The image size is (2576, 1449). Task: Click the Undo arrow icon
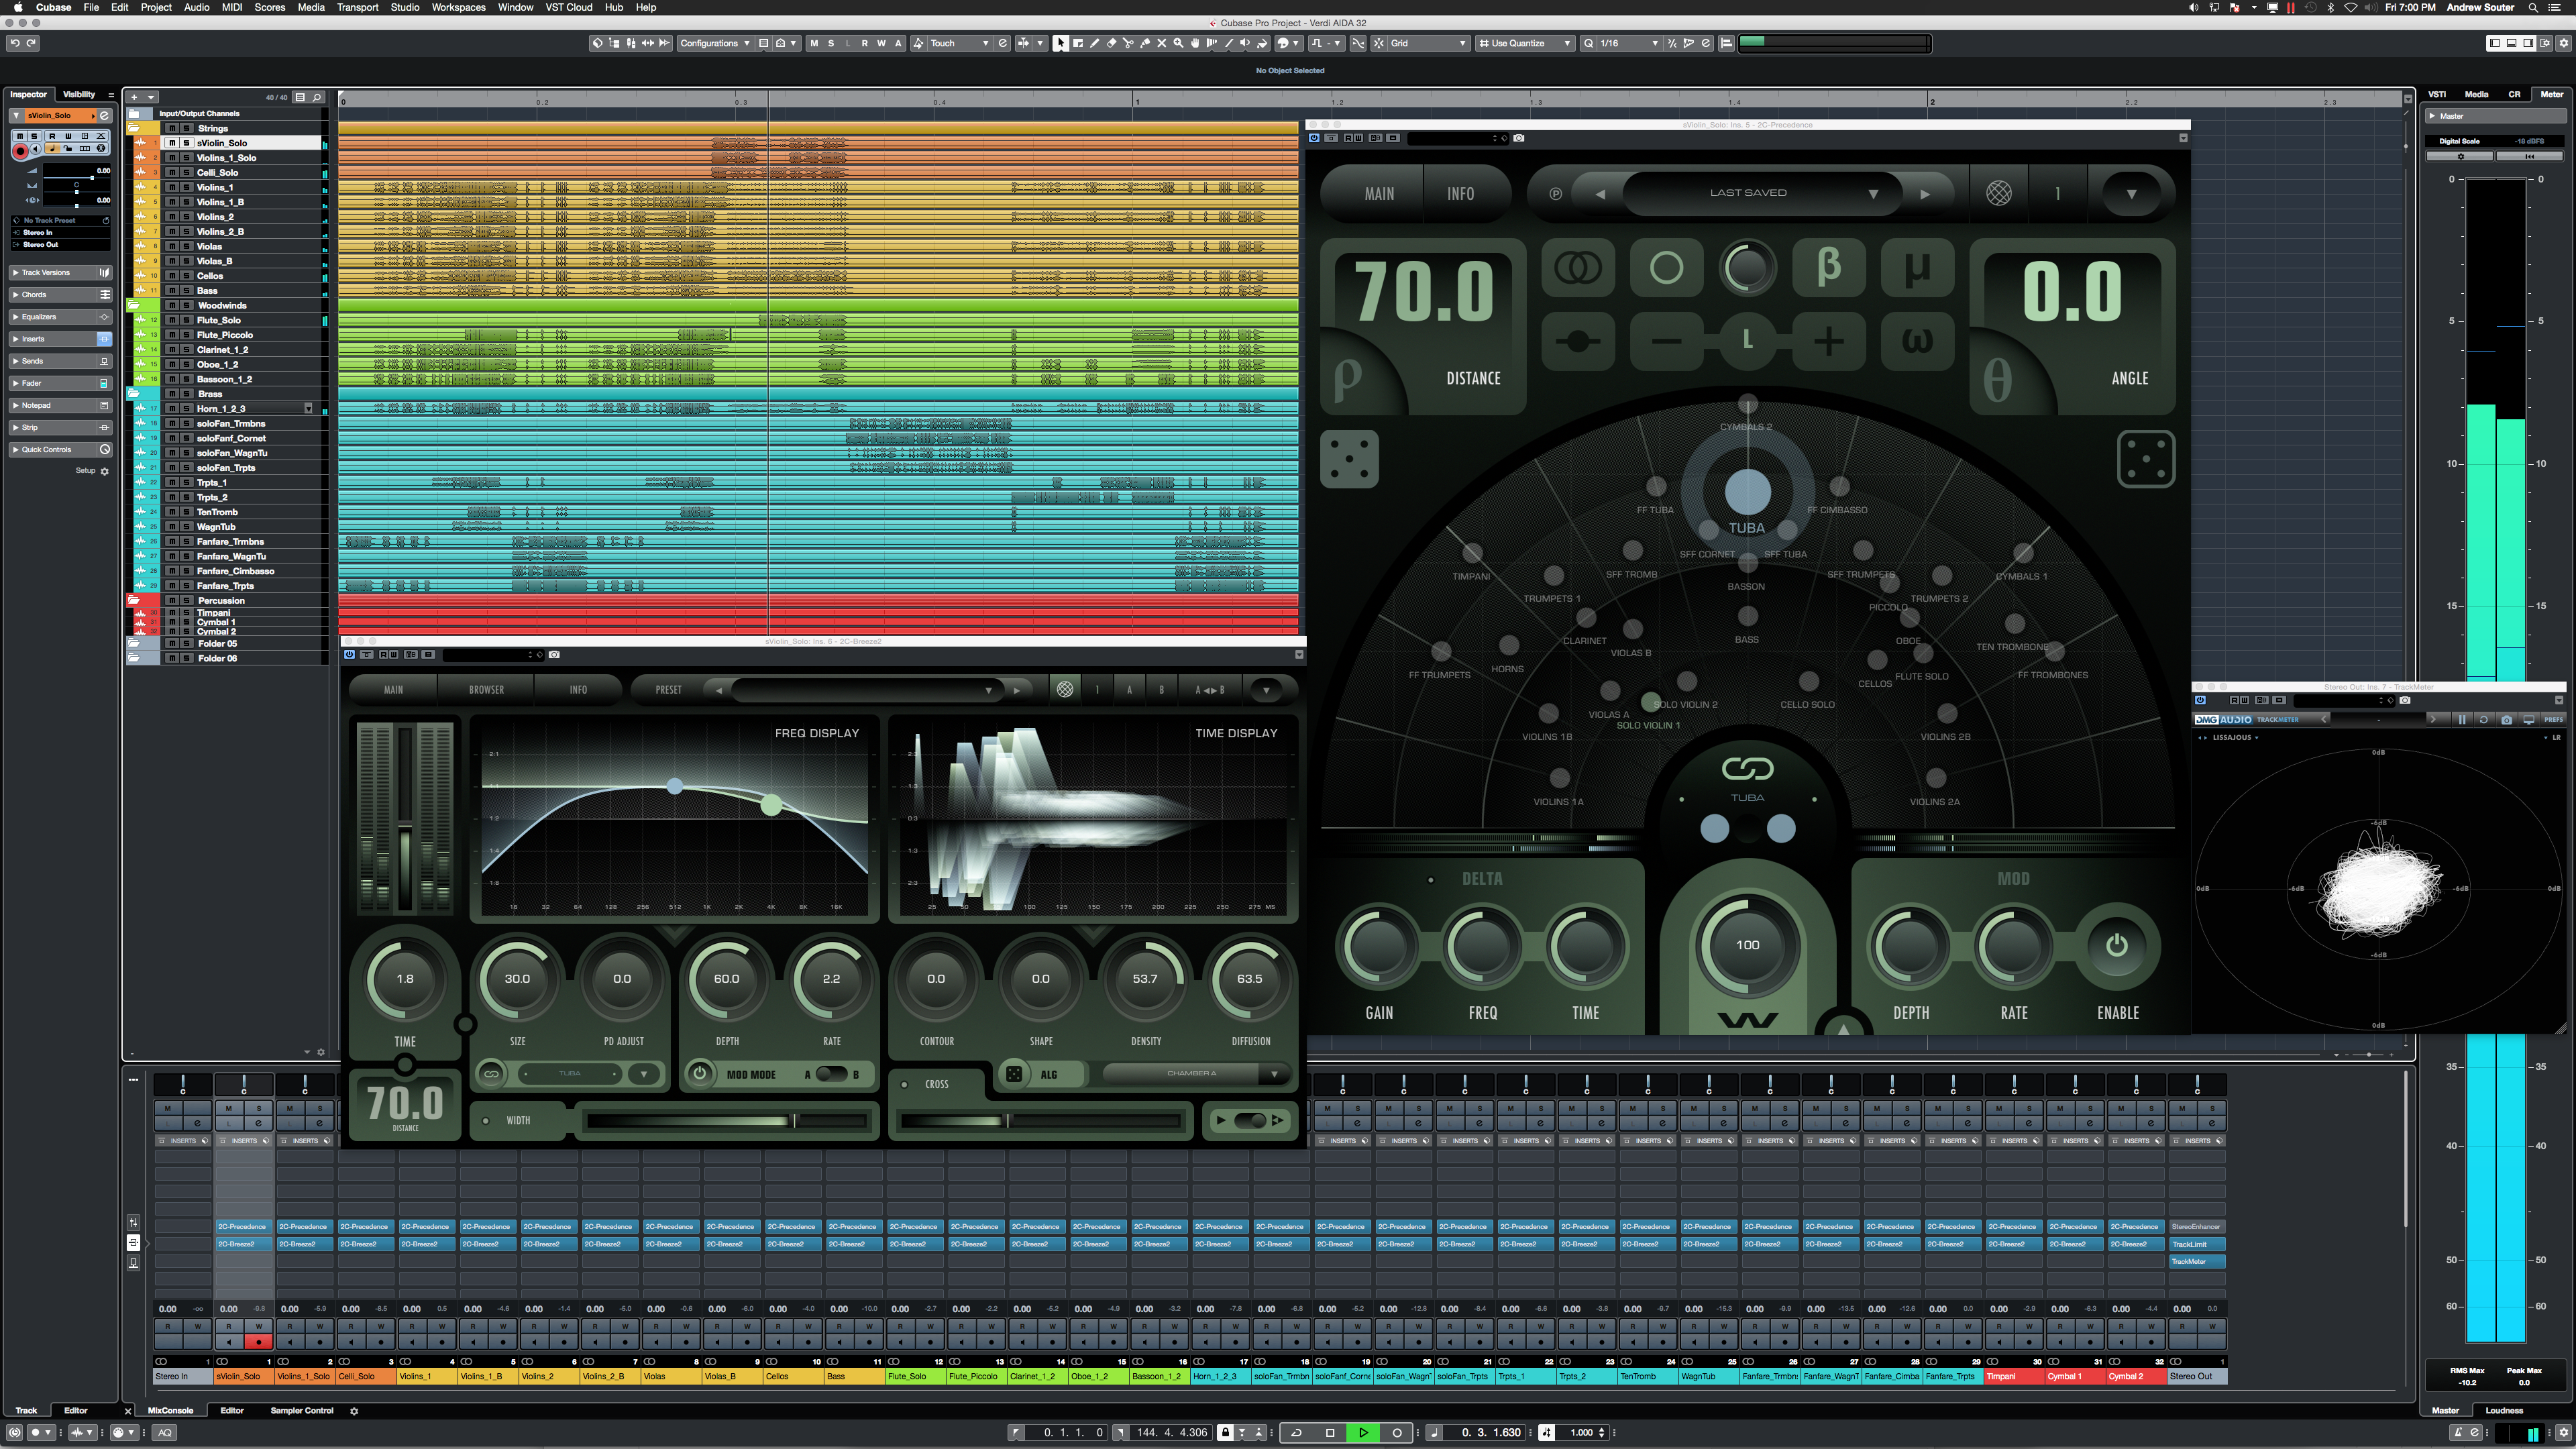14,43
